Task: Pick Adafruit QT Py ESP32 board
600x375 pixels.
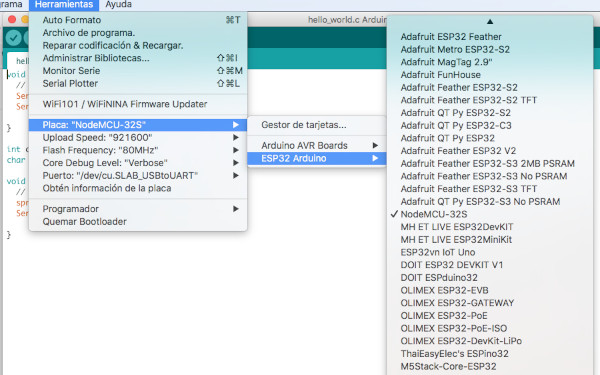Action: pos(490,138)
